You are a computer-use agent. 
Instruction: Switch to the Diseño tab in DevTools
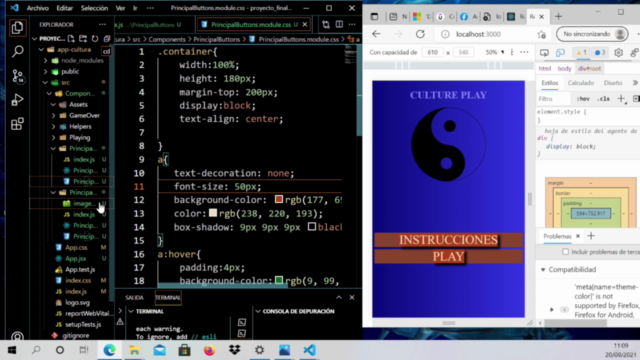pos(613,83)
